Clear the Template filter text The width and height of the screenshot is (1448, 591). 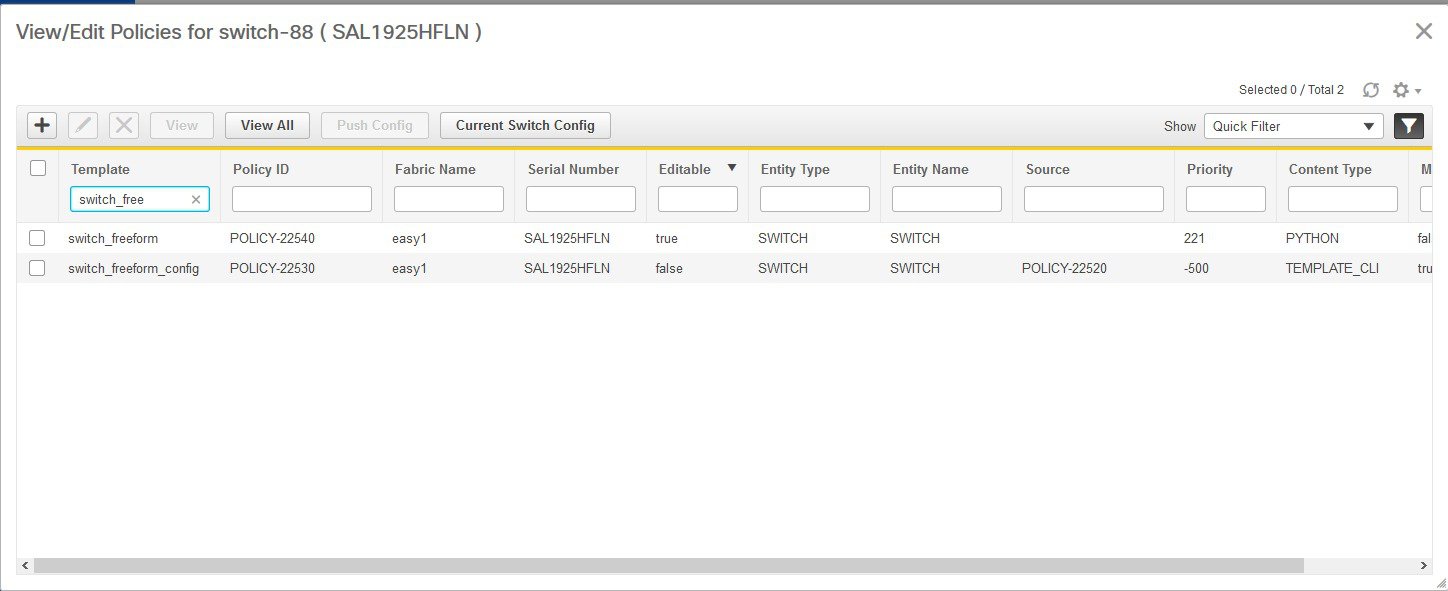point(196,199)
